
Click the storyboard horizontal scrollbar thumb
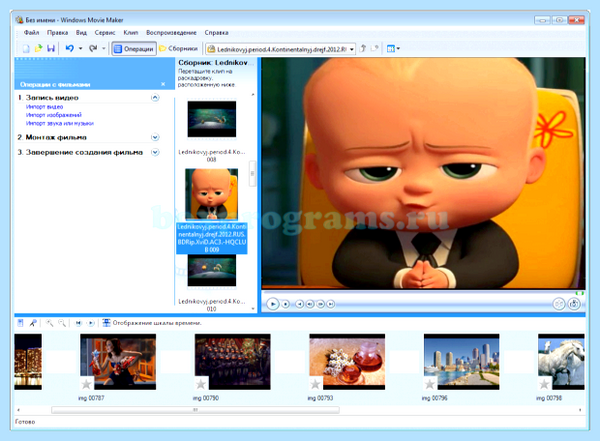(x=195, y=410)
